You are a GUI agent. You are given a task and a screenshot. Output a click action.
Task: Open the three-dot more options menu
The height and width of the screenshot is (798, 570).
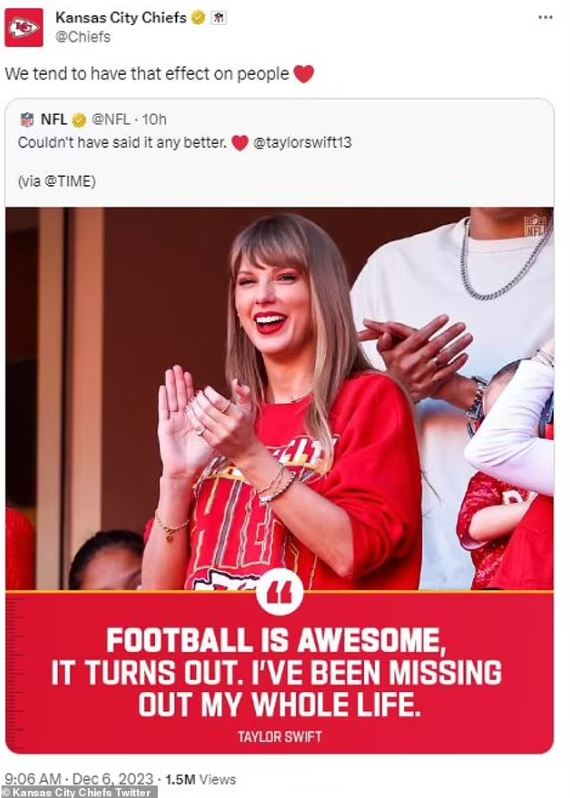[x=545, y=17]
